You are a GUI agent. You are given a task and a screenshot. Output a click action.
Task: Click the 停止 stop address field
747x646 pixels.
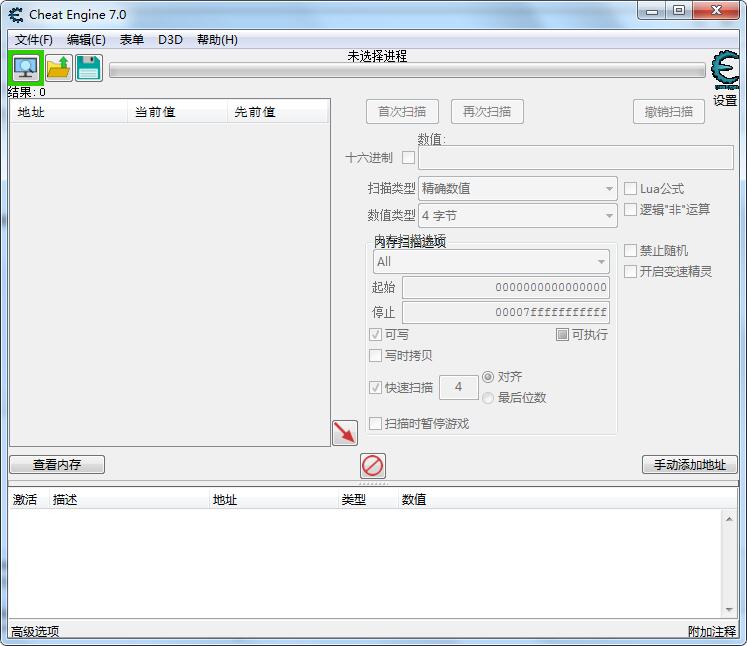(x=505, y=313)
